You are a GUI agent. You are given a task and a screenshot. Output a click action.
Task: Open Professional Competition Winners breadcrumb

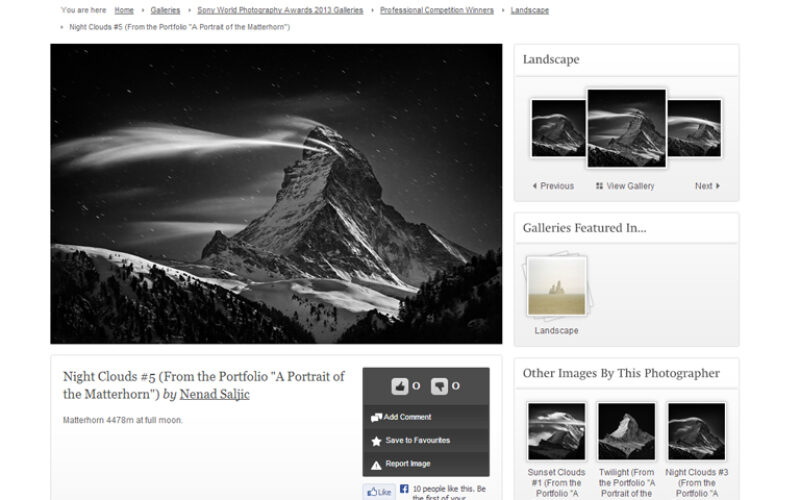click(x=436, y=10)
